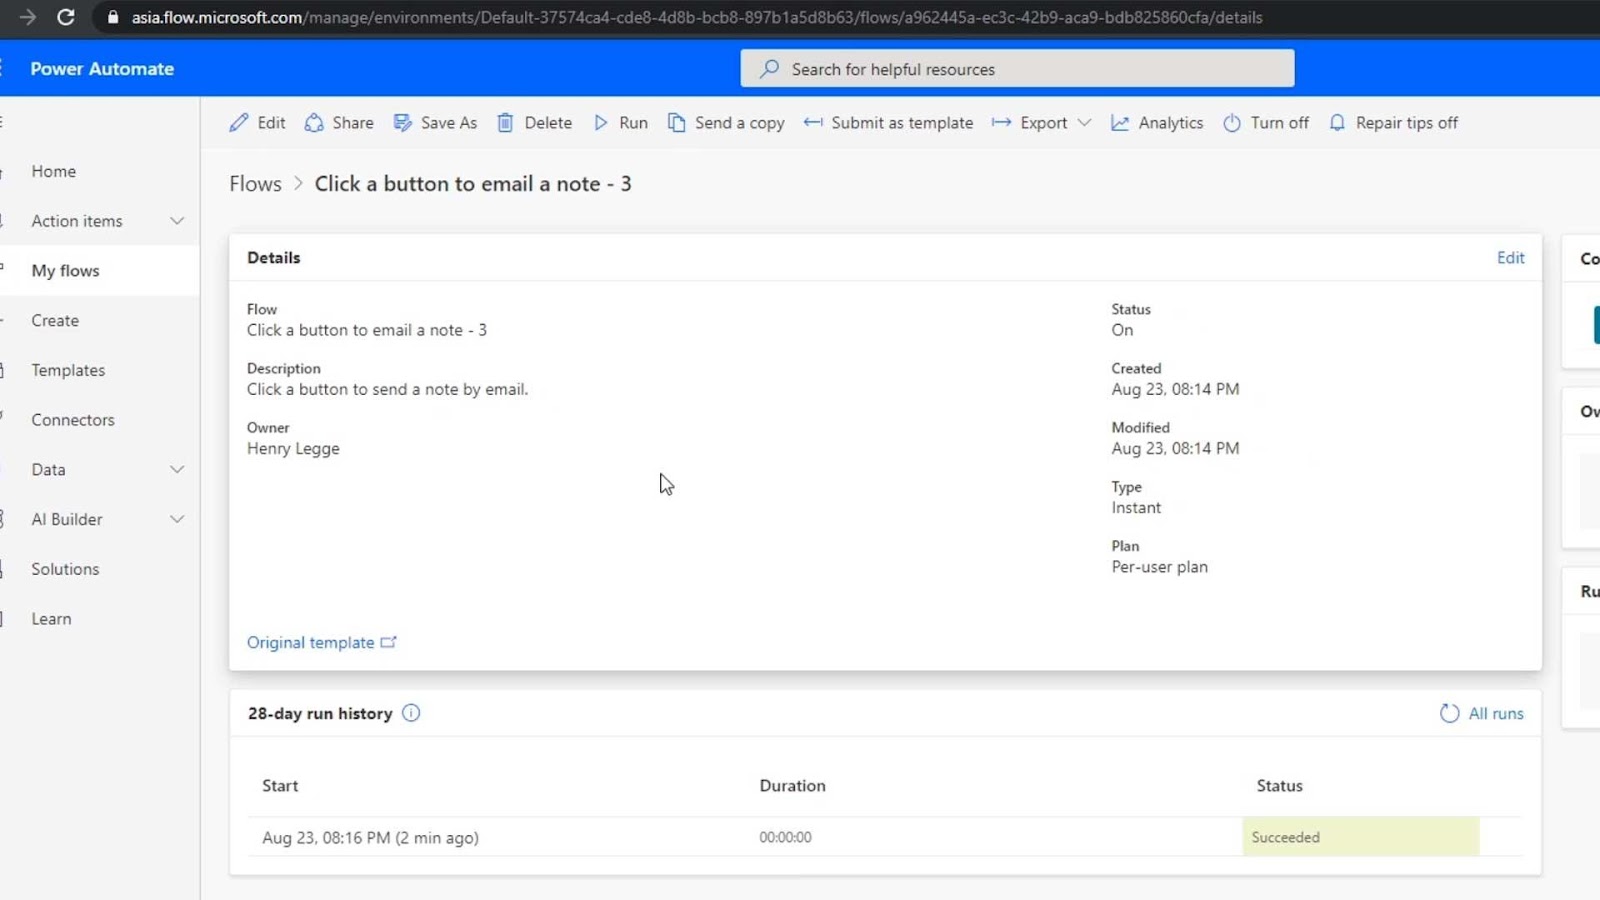Click the Submit as template arrow icon
The image size is (1600, 900).
pyautogui.click(x=813, y=123)
